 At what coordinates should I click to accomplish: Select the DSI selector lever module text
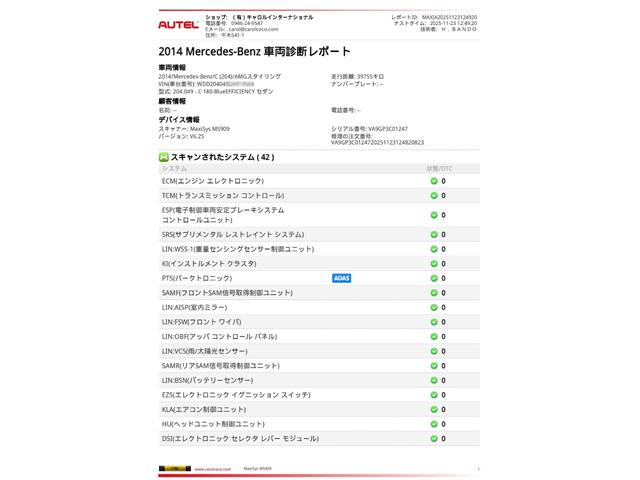(x=240, y=439)
